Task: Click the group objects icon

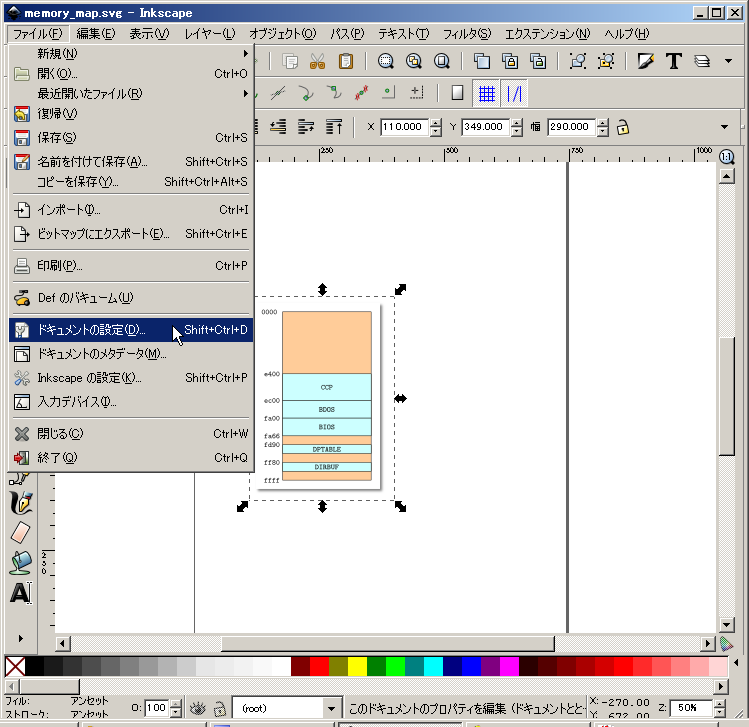Action: point(578,61)
